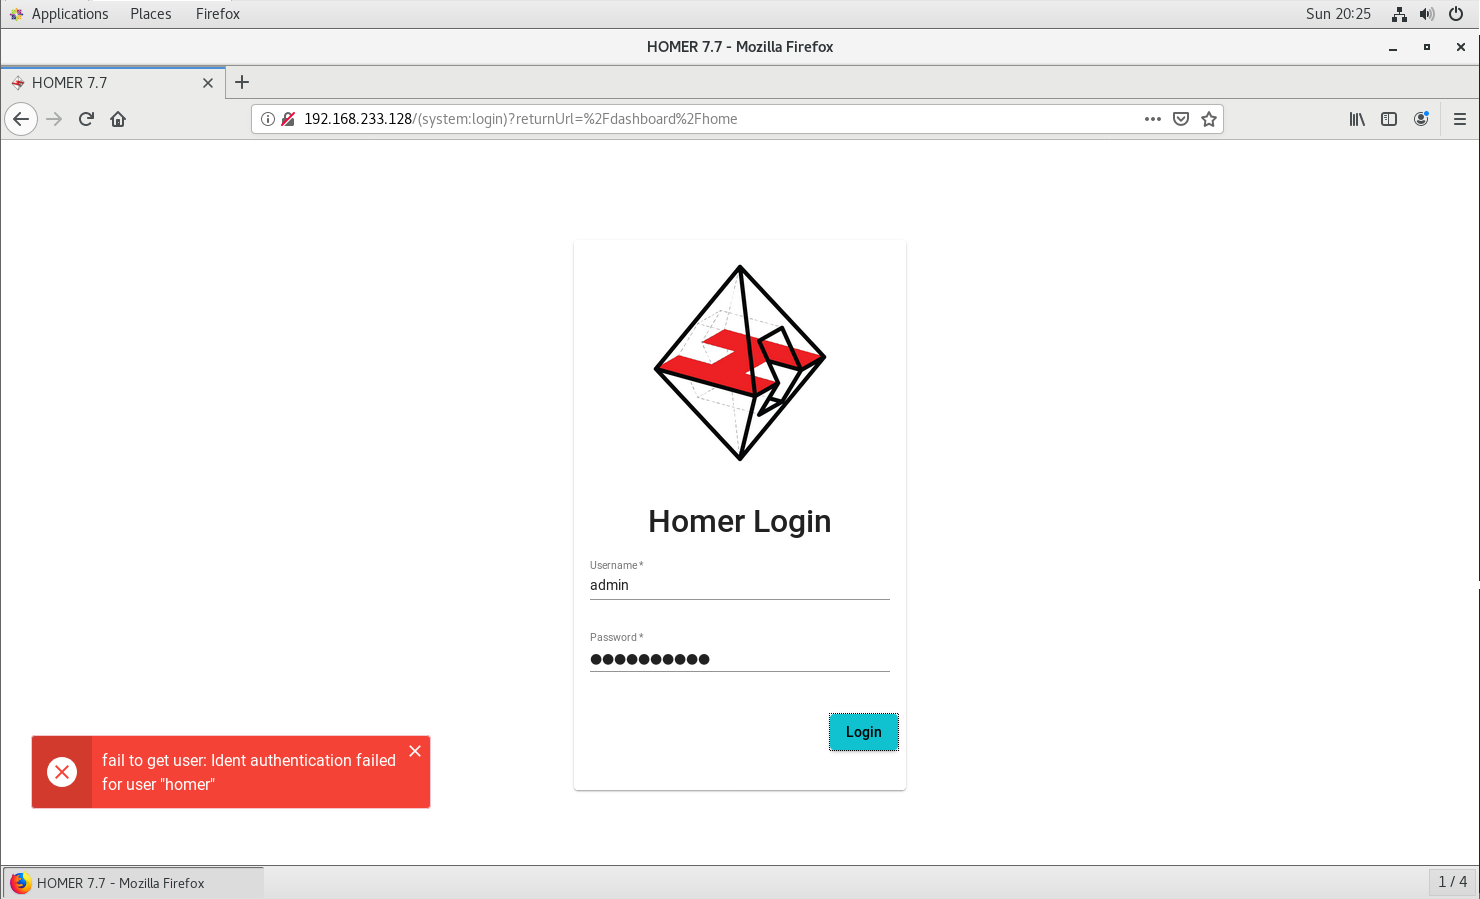The width and height of the screenshot is (1480, 899).
Task: Close the HOMER 7.7 tab
Action: (208, 83)
